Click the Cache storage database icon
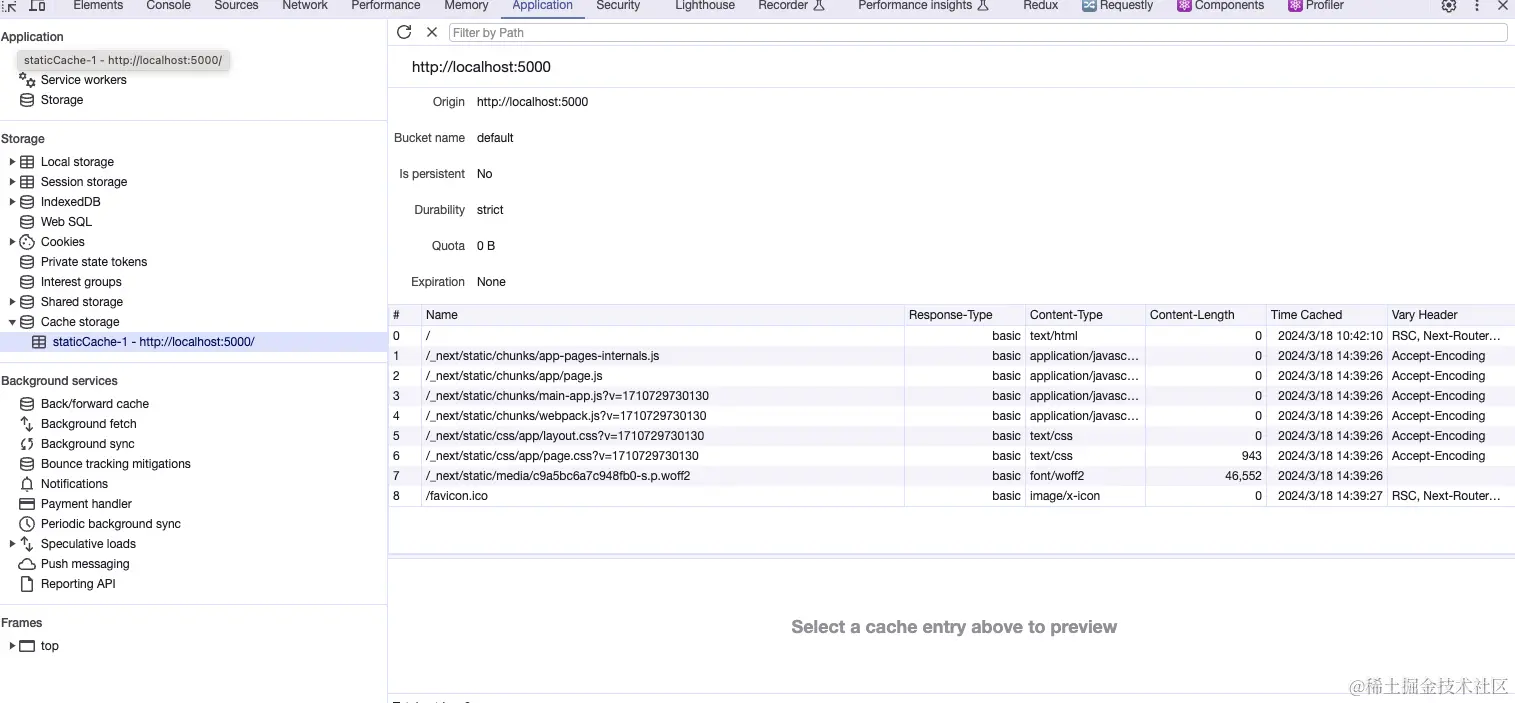The height and width of the screenshot is (703, 1515). coord(27,322)
